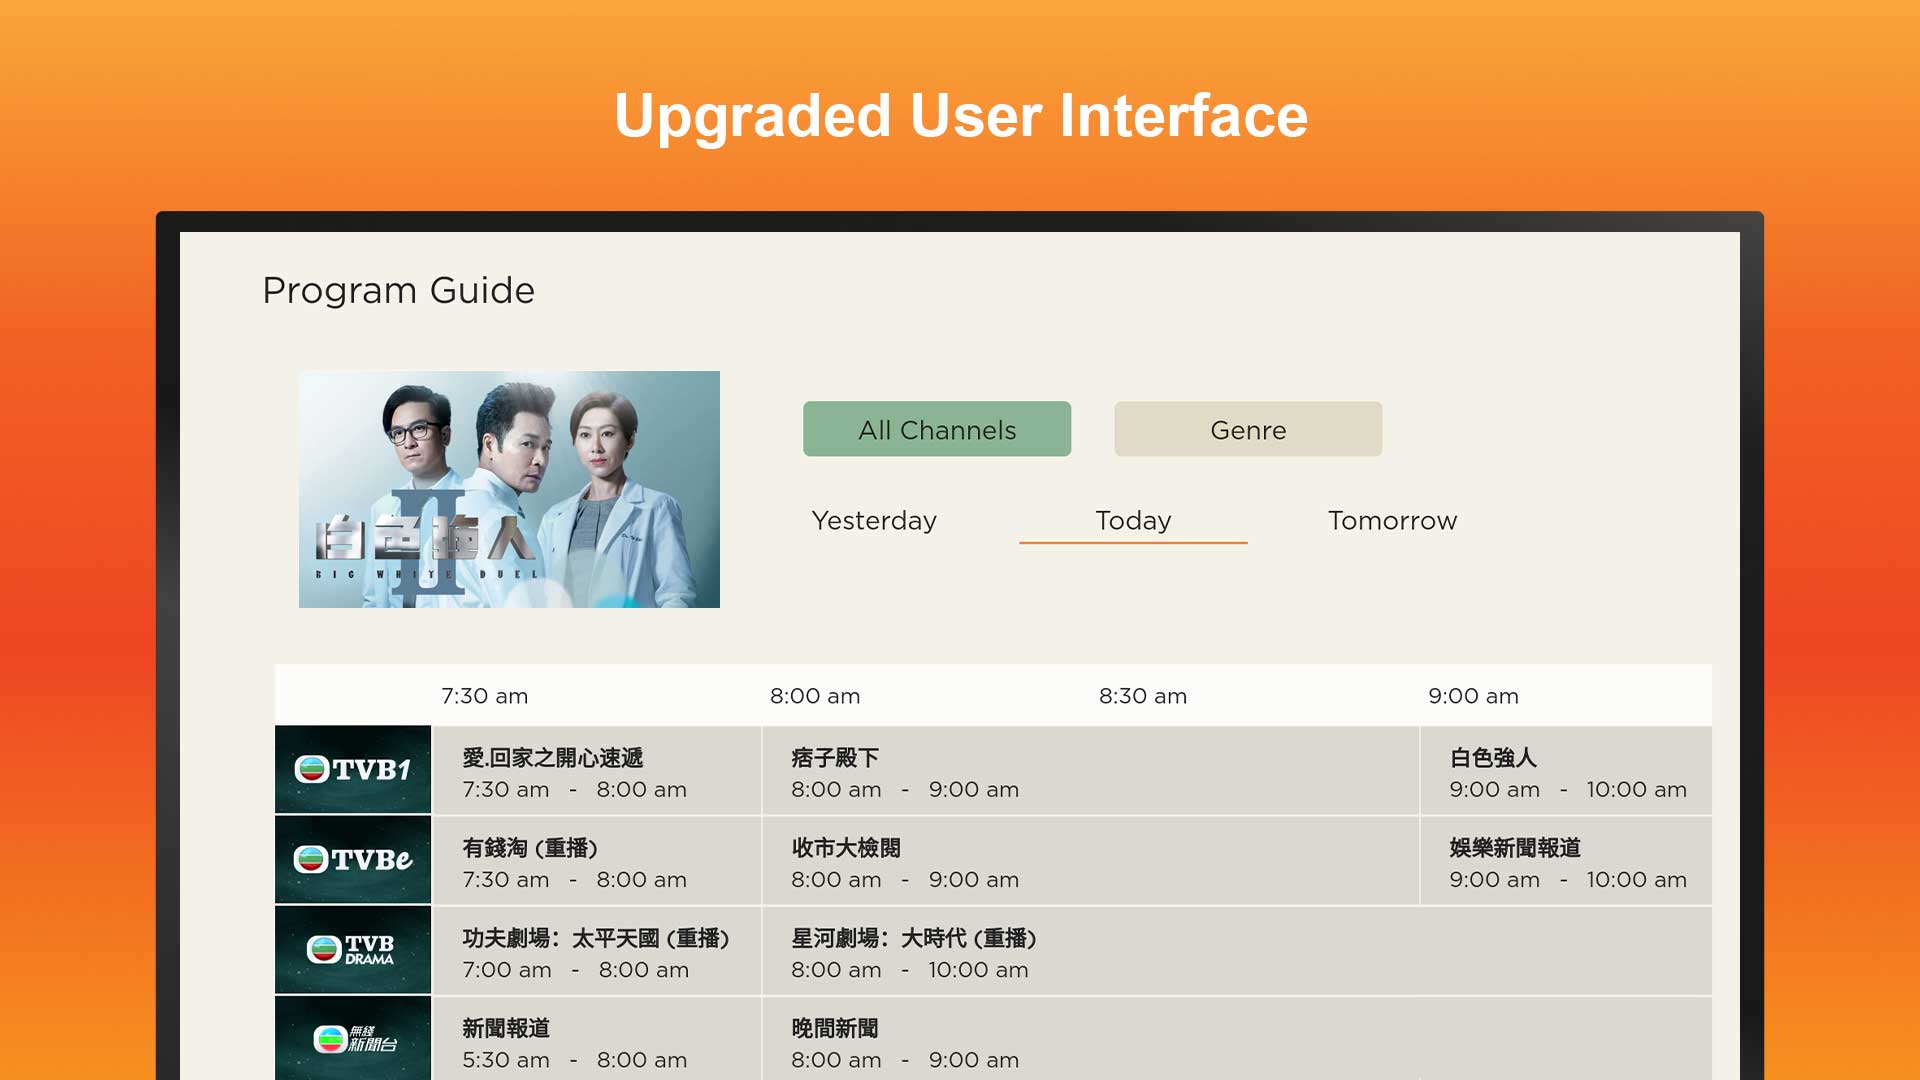Select 娛樂新聞報道 9:00 am program

pos(1566,861)
